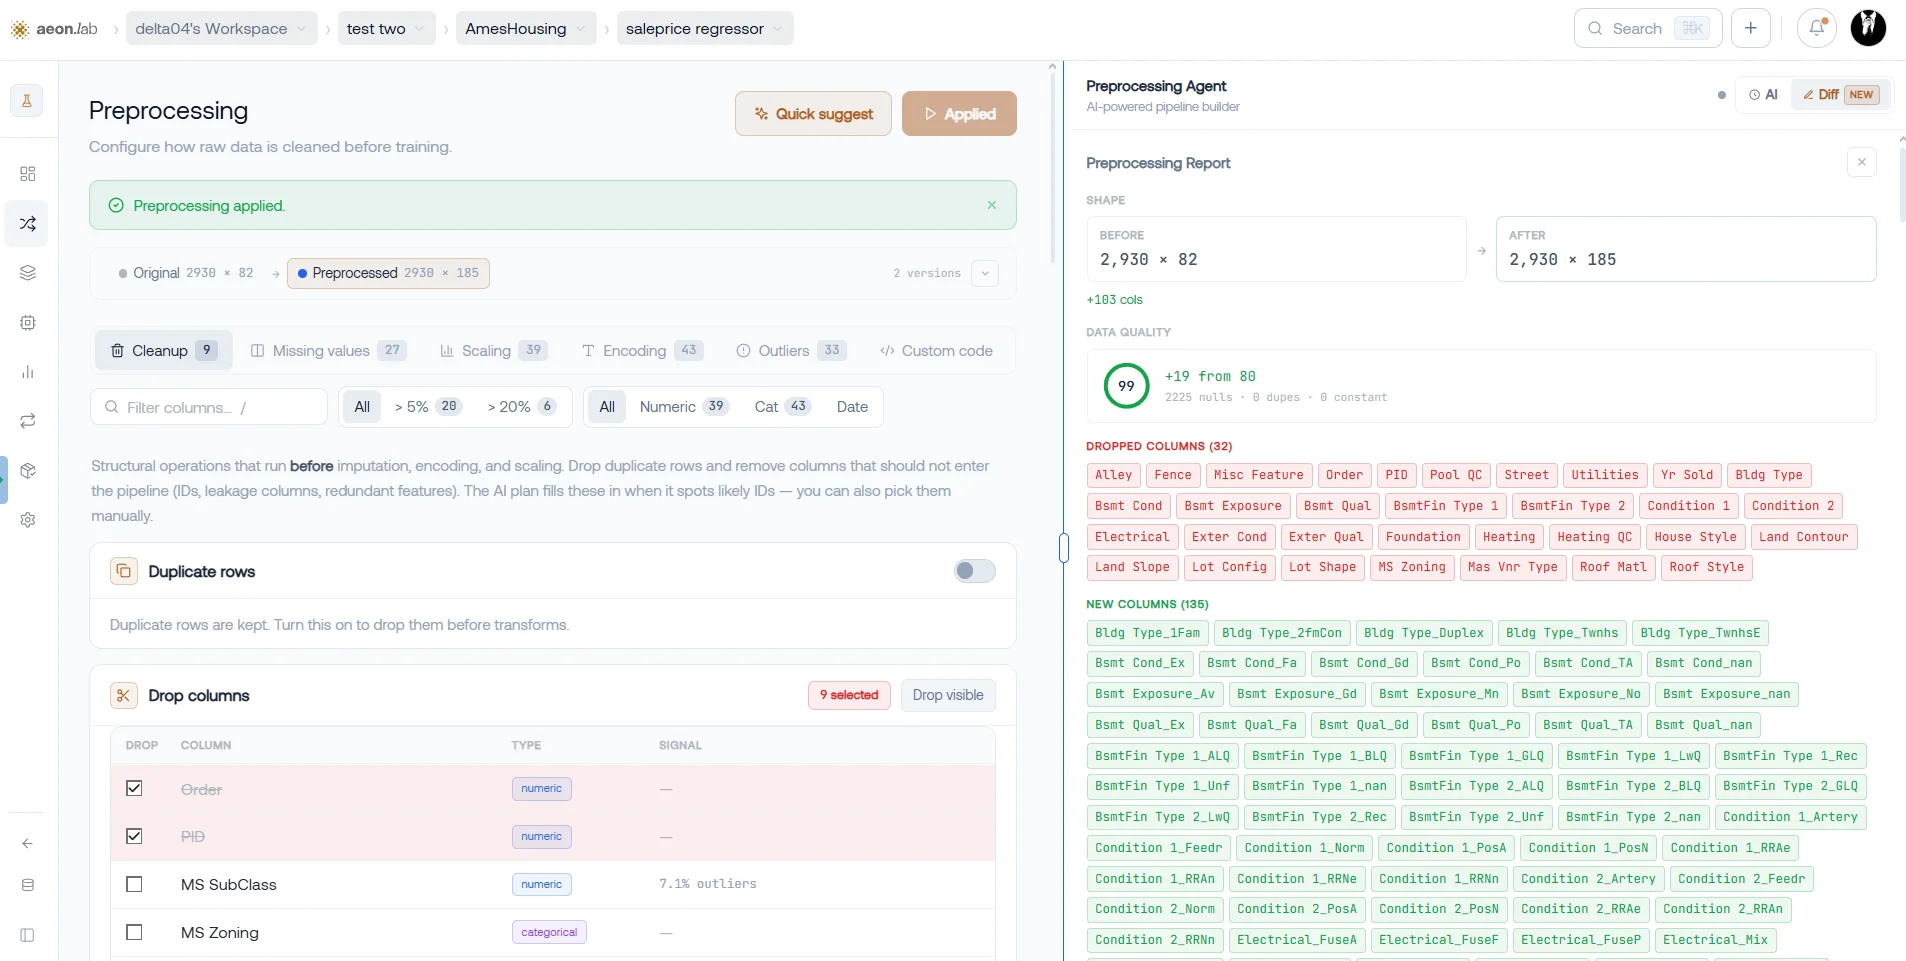Show only Numeric columns

pyautogui.click(x=684, y=406)
